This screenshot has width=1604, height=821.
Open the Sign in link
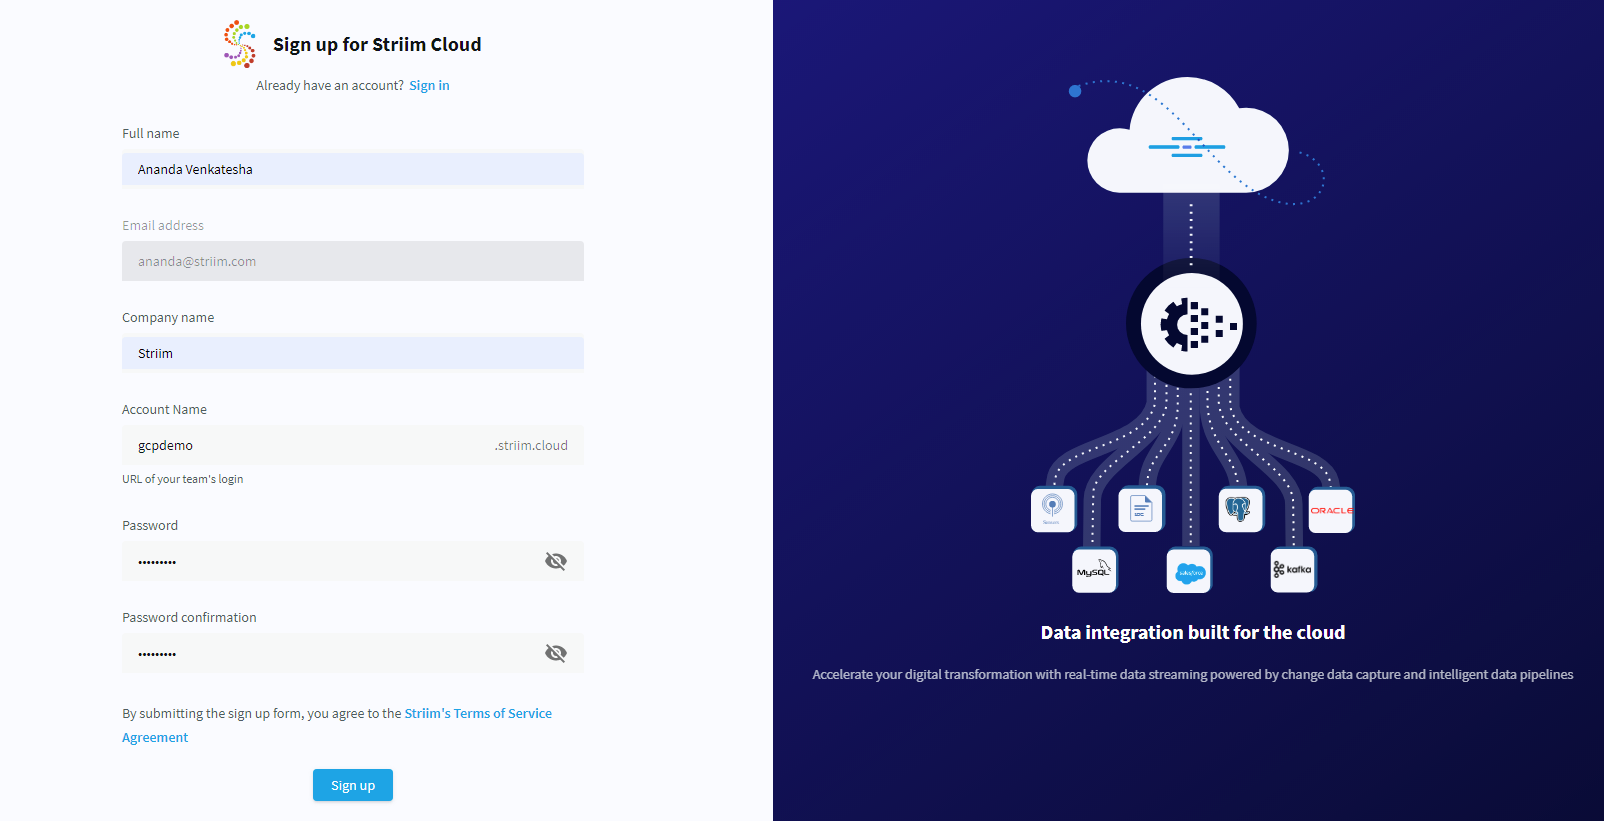point(429,86)
